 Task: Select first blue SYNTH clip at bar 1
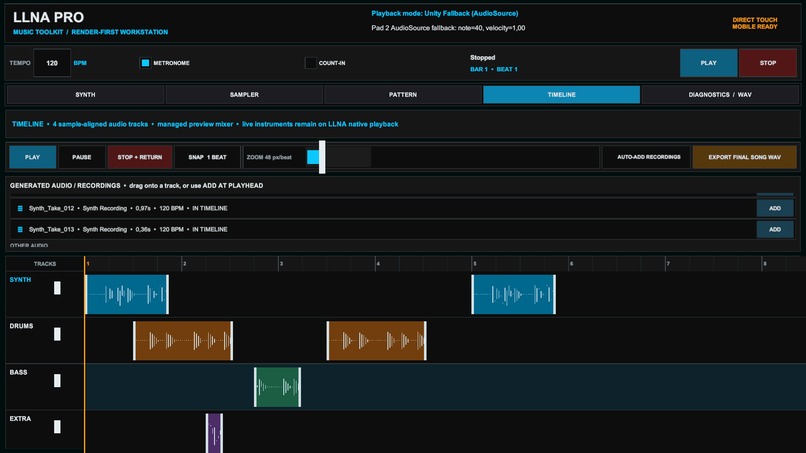(x=127, y=294)
